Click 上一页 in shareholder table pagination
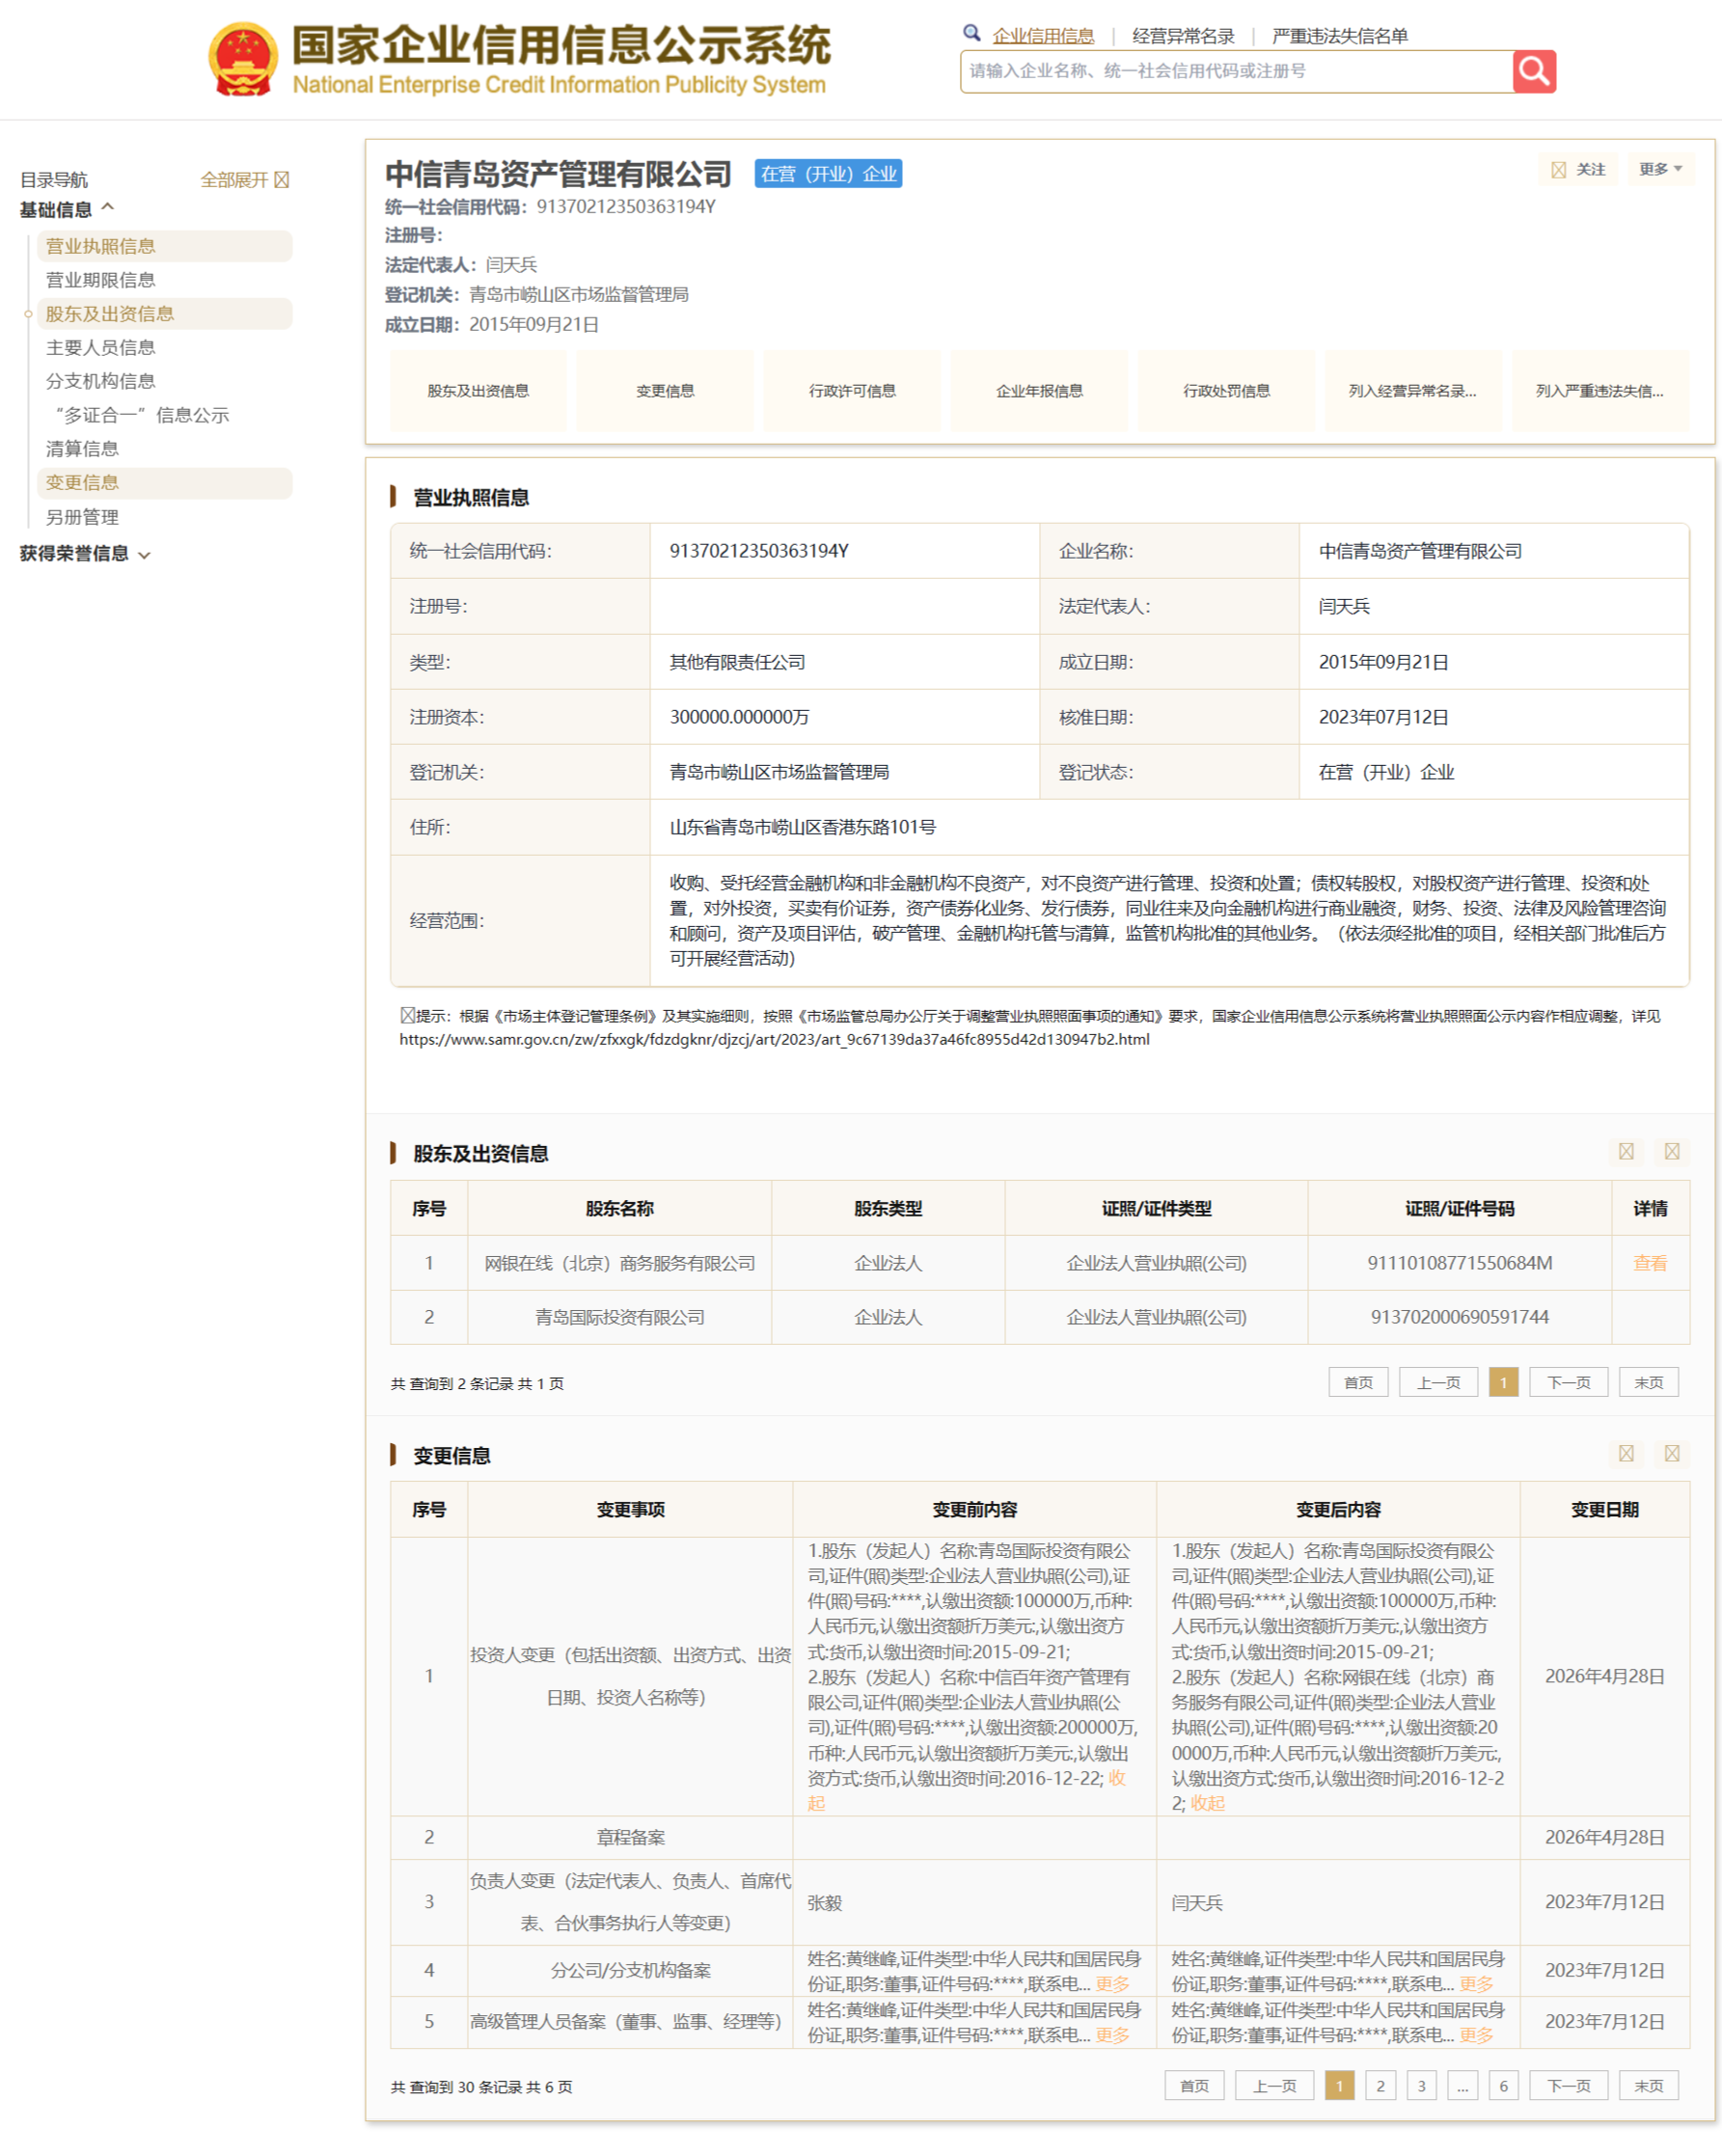The image size is (1722, 2156). pyautogui.click(x=1439, y=1383)
